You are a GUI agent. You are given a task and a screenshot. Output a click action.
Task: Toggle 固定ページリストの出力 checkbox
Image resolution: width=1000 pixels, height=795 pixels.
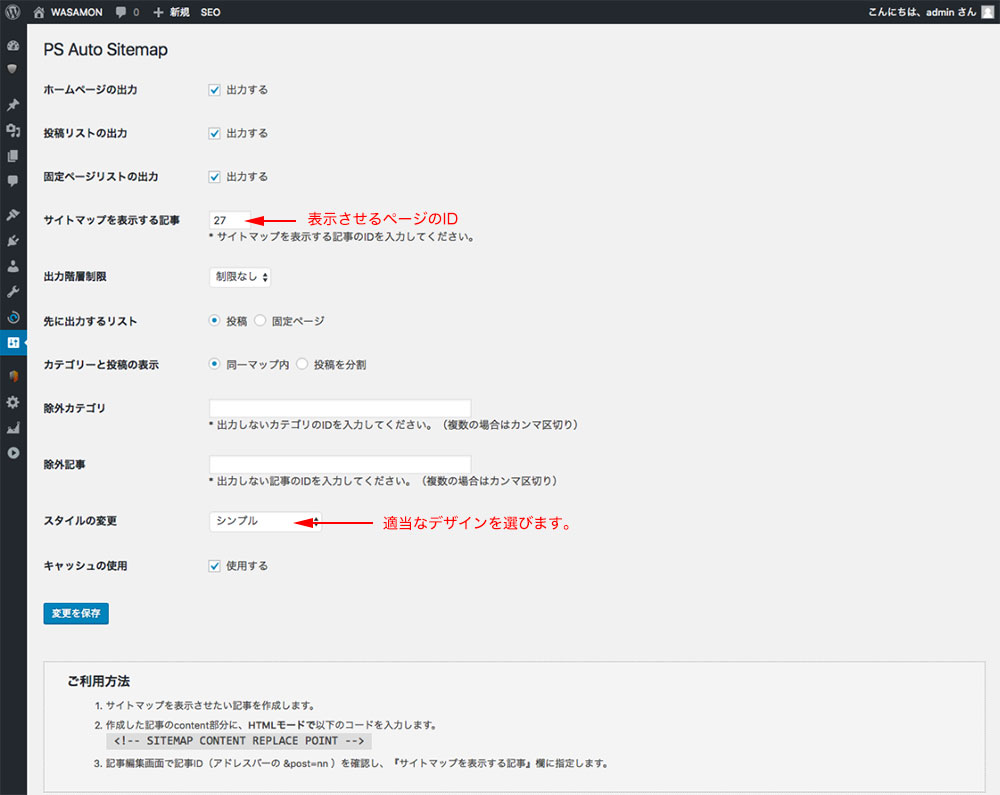214,177
